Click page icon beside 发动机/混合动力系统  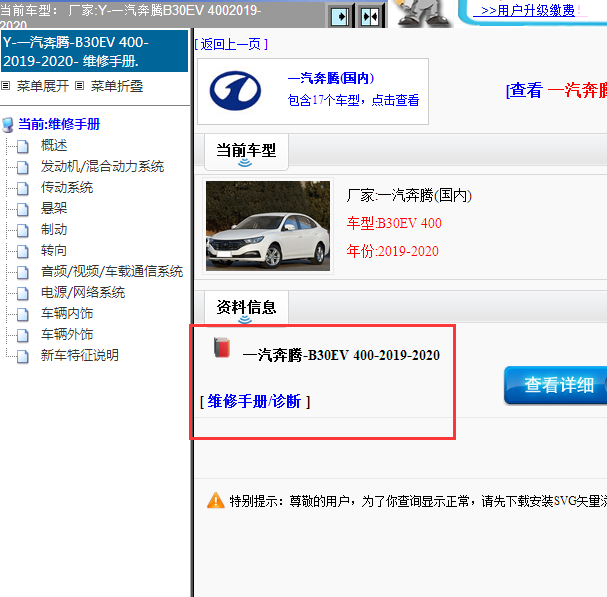click(x=23, y=167)
